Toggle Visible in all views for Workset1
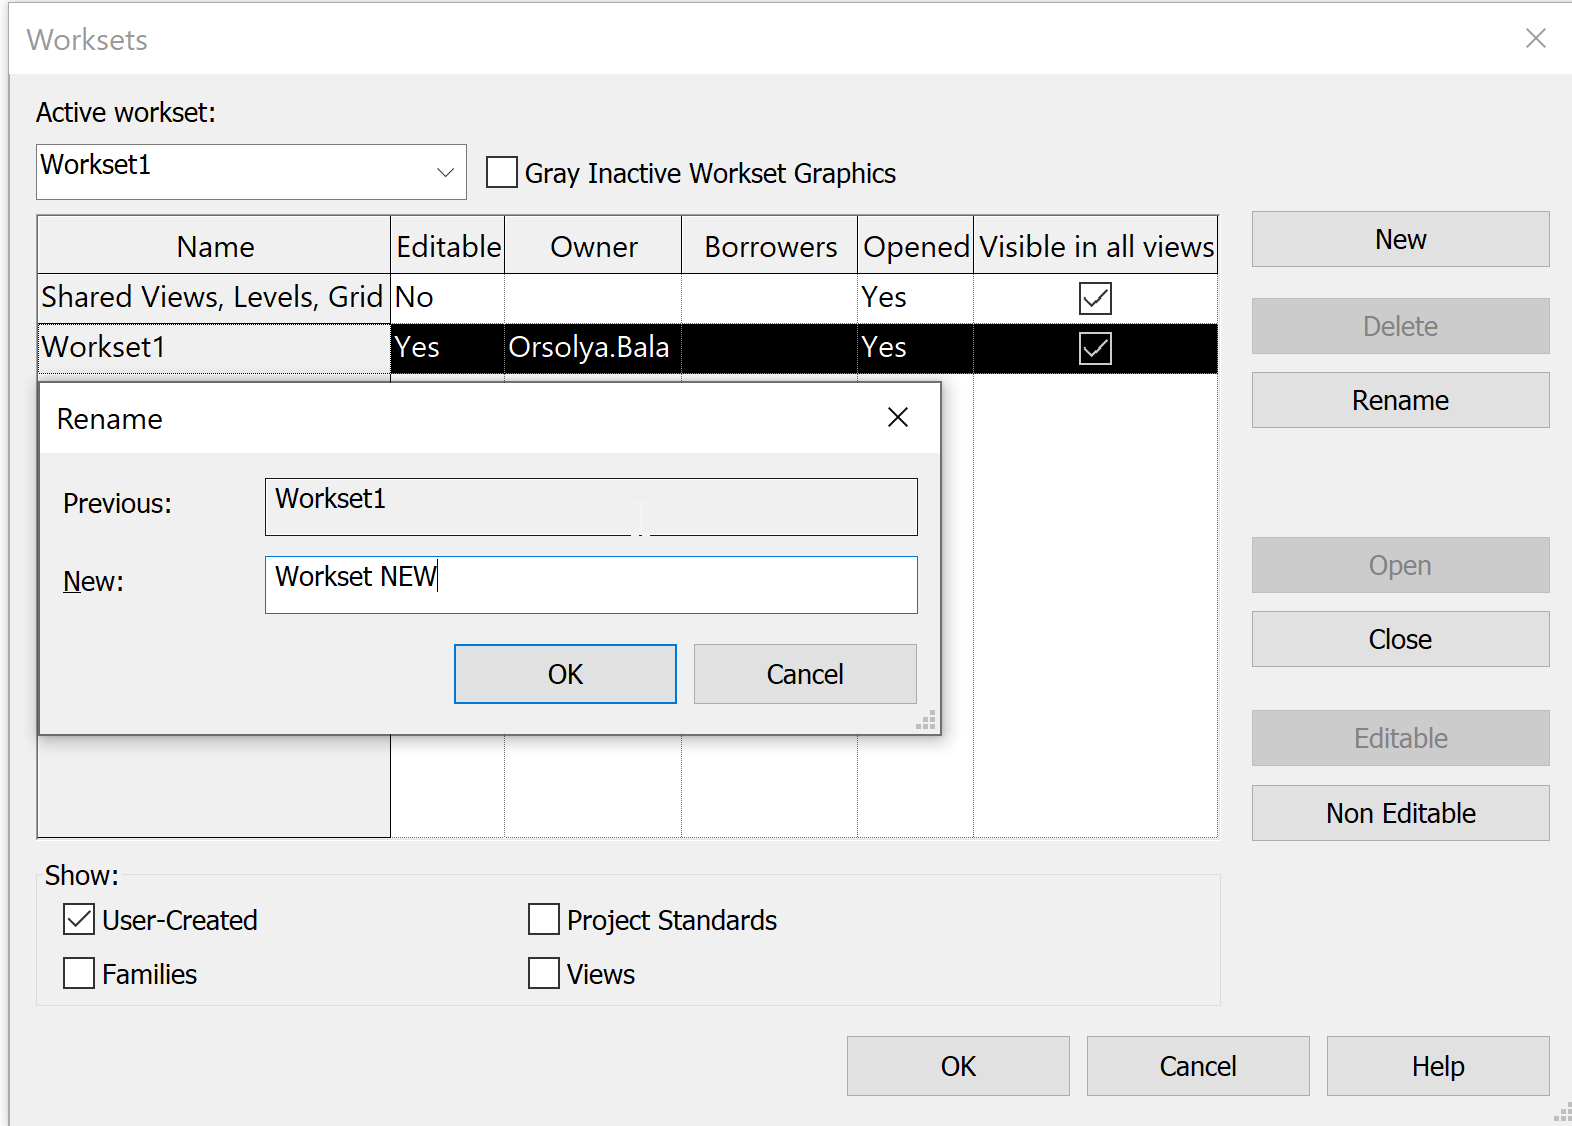The image size is (1572, 1126). click(x=1095, y=348)
